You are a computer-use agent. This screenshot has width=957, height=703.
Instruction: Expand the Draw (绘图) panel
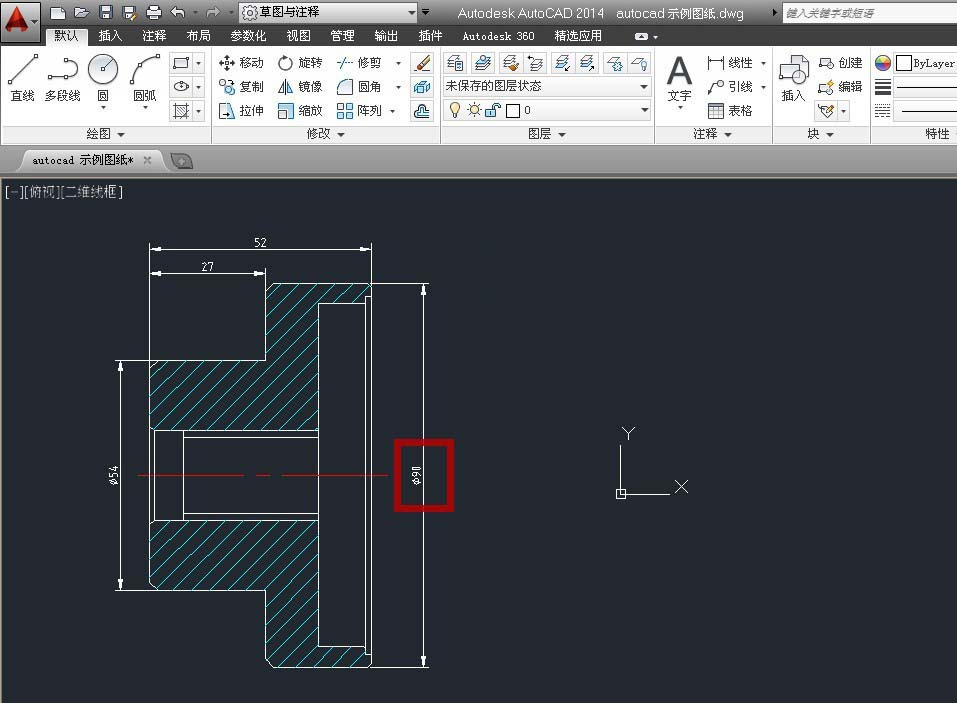pos(105,134)
